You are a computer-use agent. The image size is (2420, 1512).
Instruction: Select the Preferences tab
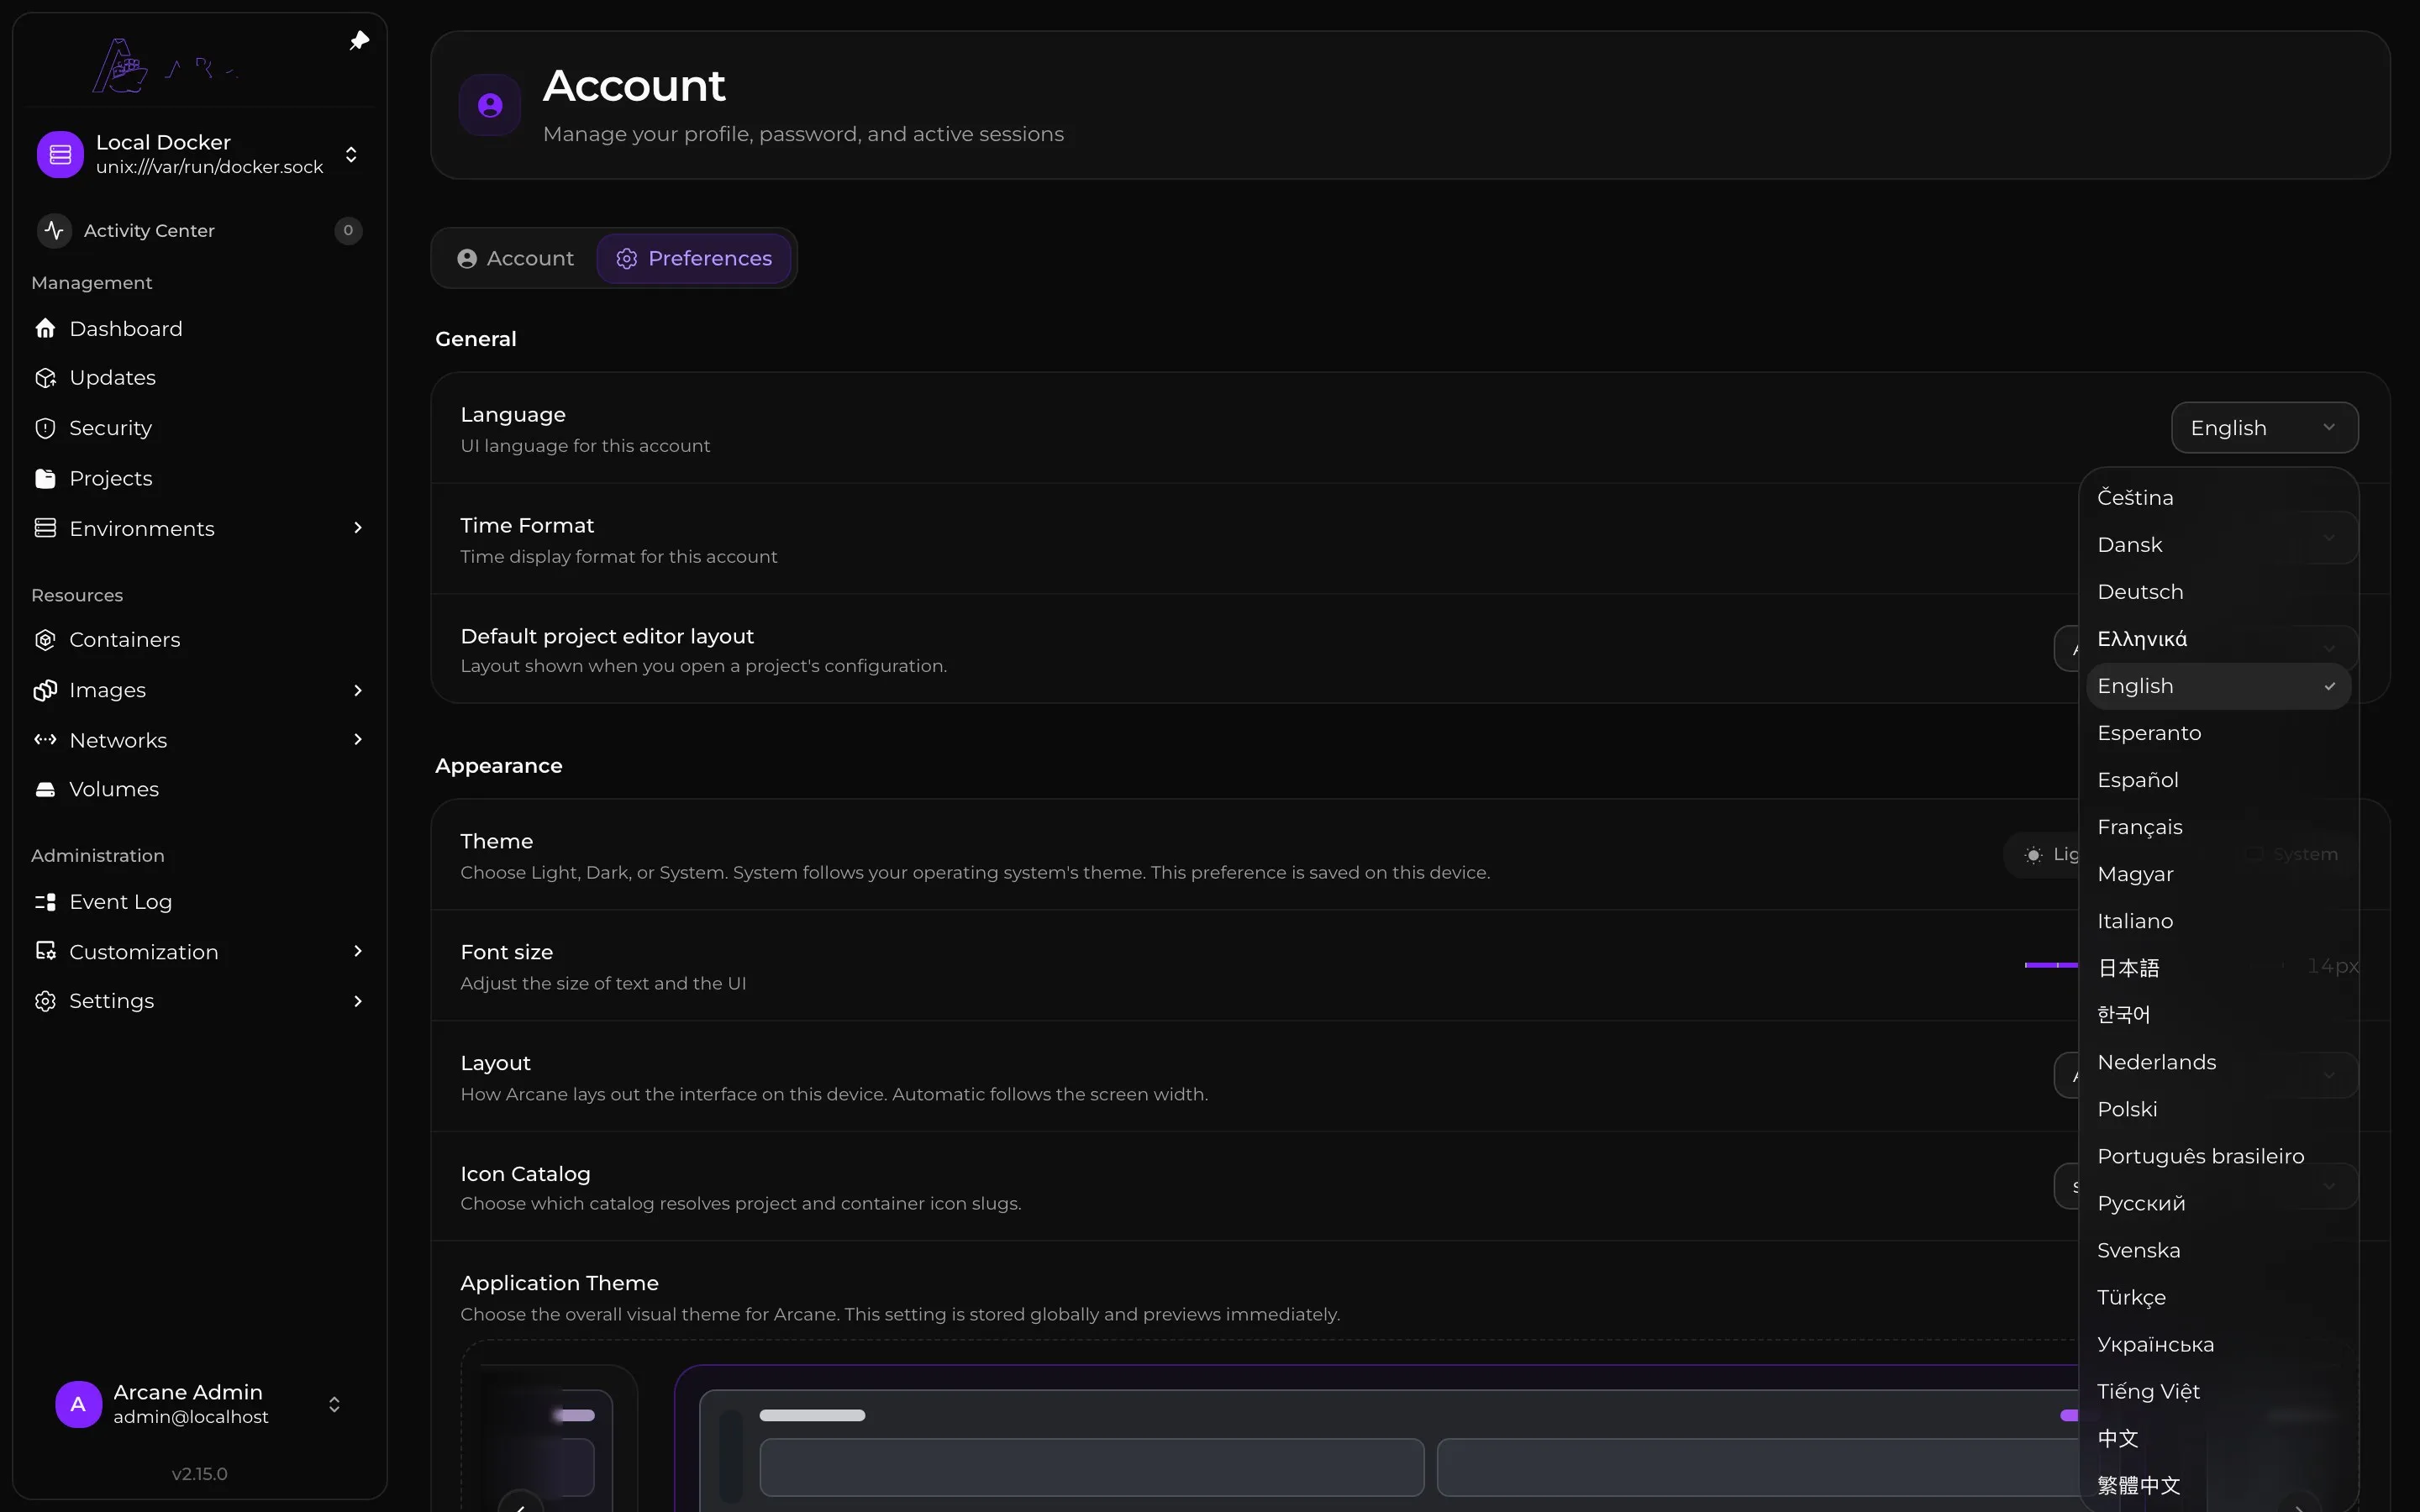[694, 258]
